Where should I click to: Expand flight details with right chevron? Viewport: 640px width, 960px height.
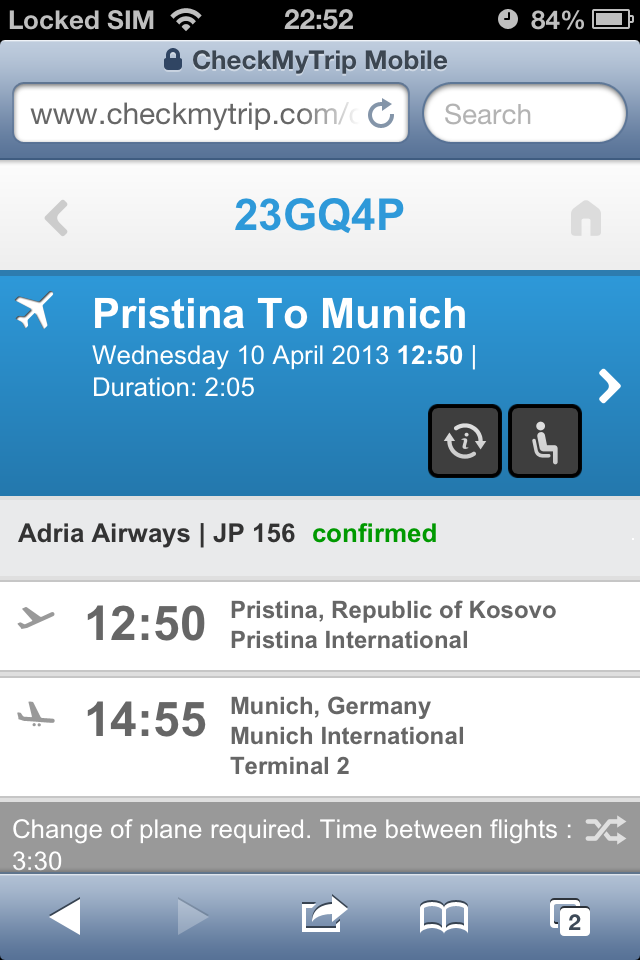(610, 386)
